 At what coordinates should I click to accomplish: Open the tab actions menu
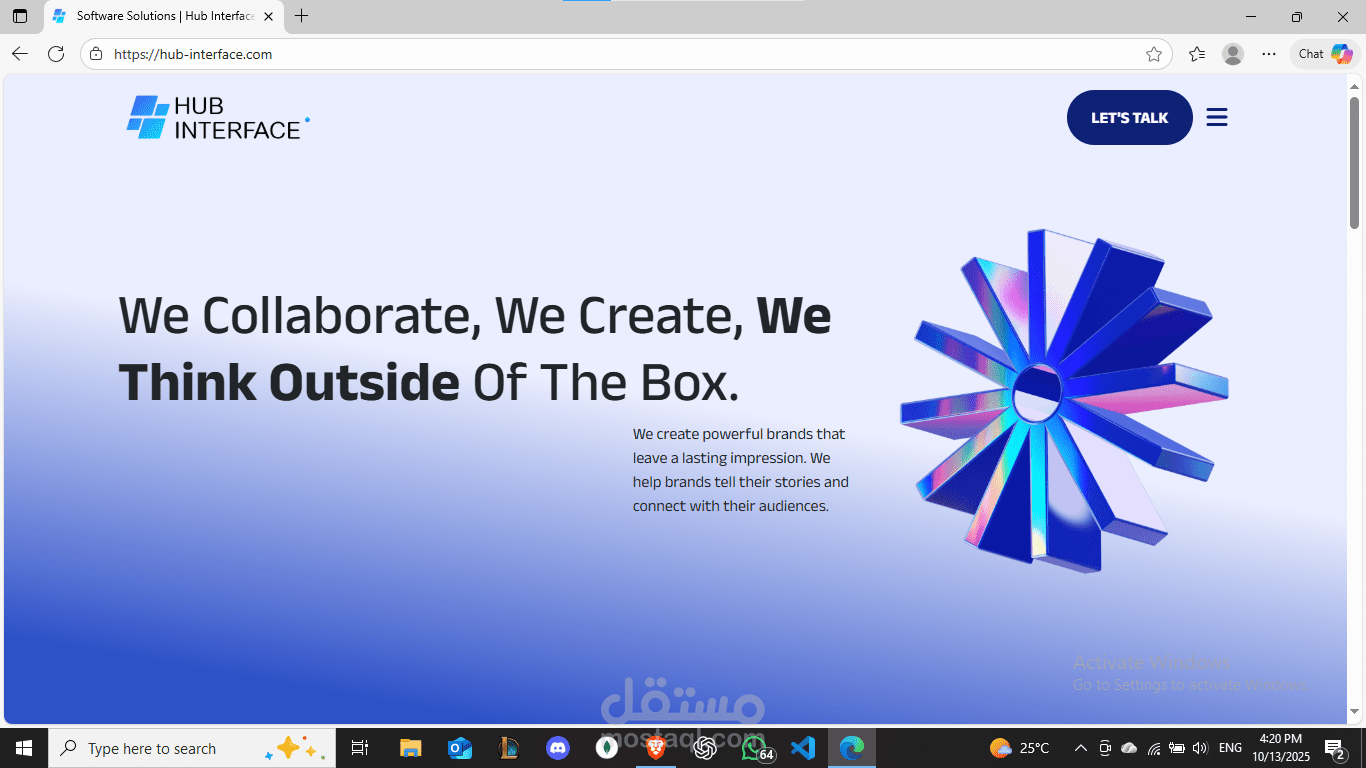(20, 16)
